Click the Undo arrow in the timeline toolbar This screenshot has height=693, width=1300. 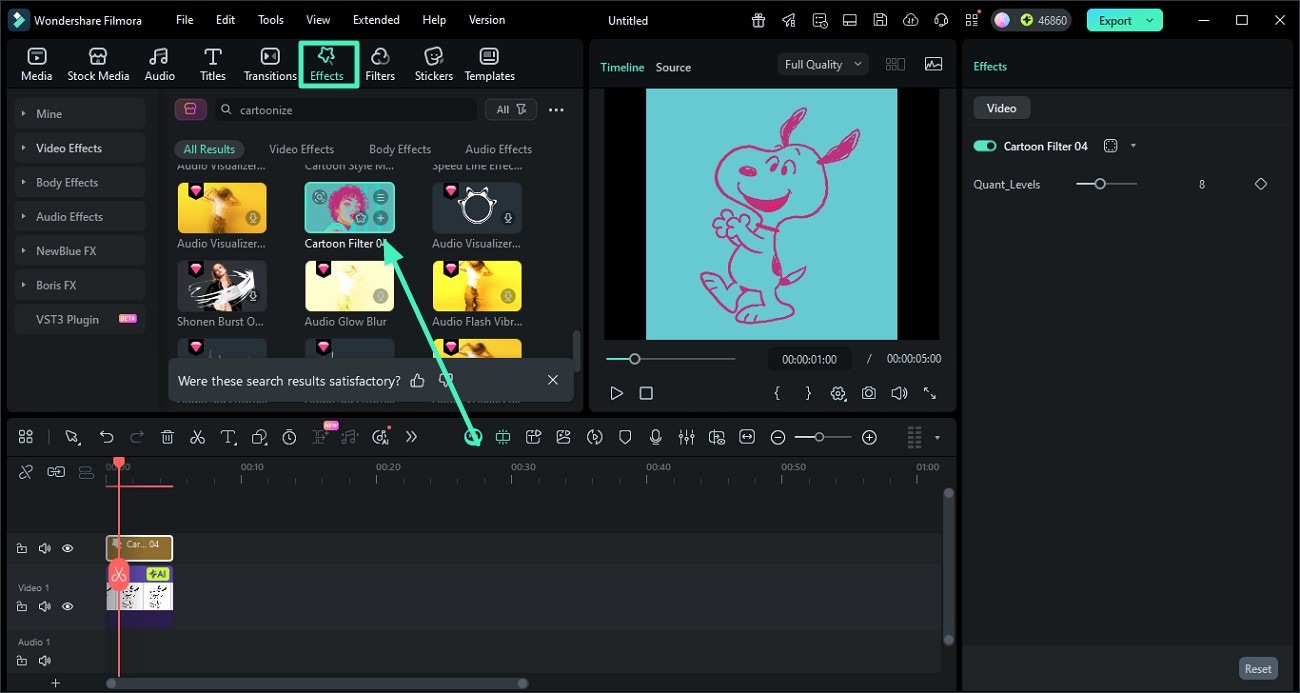107,437
